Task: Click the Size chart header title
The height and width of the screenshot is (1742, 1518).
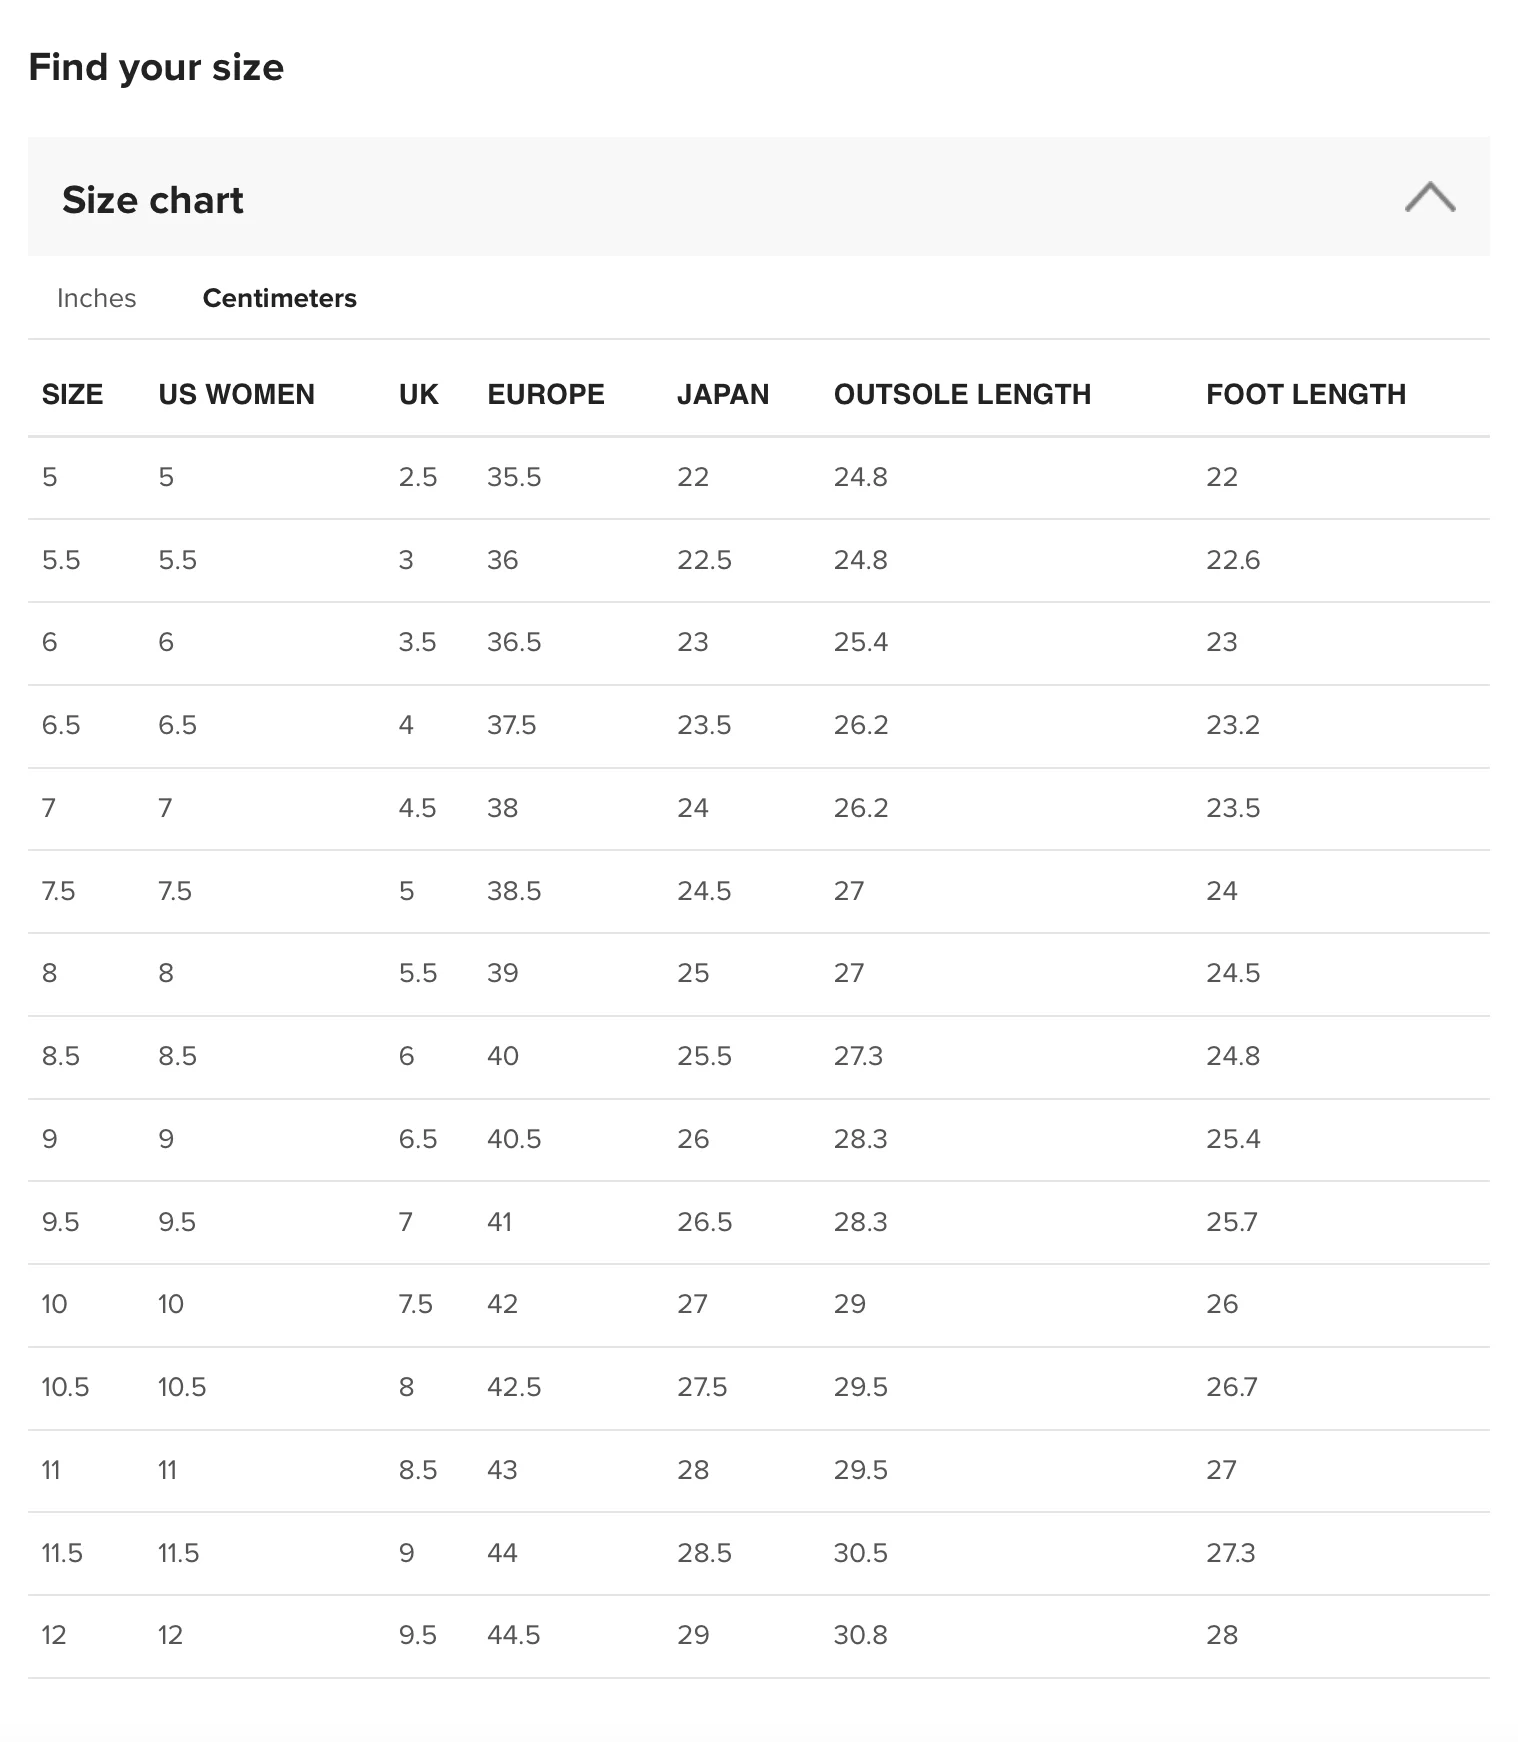Action: pyautogui.click(x=153, y=200)
